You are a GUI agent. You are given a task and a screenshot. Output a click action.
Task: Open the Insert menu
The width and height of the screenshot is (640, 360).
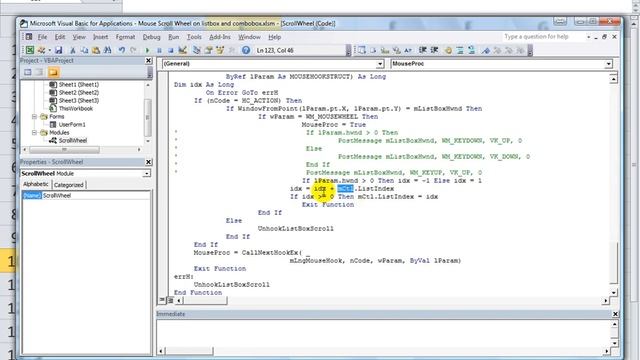tap(100, 37)
